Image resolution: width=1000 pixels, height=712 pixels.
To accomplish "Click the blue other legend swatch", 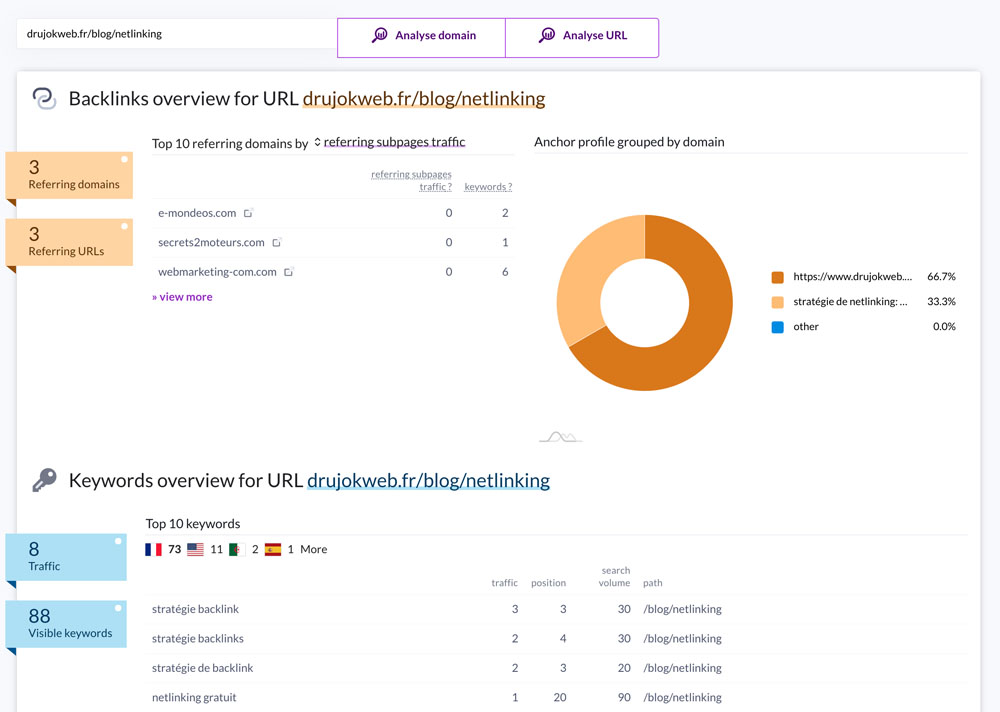I will coord(777,327).
